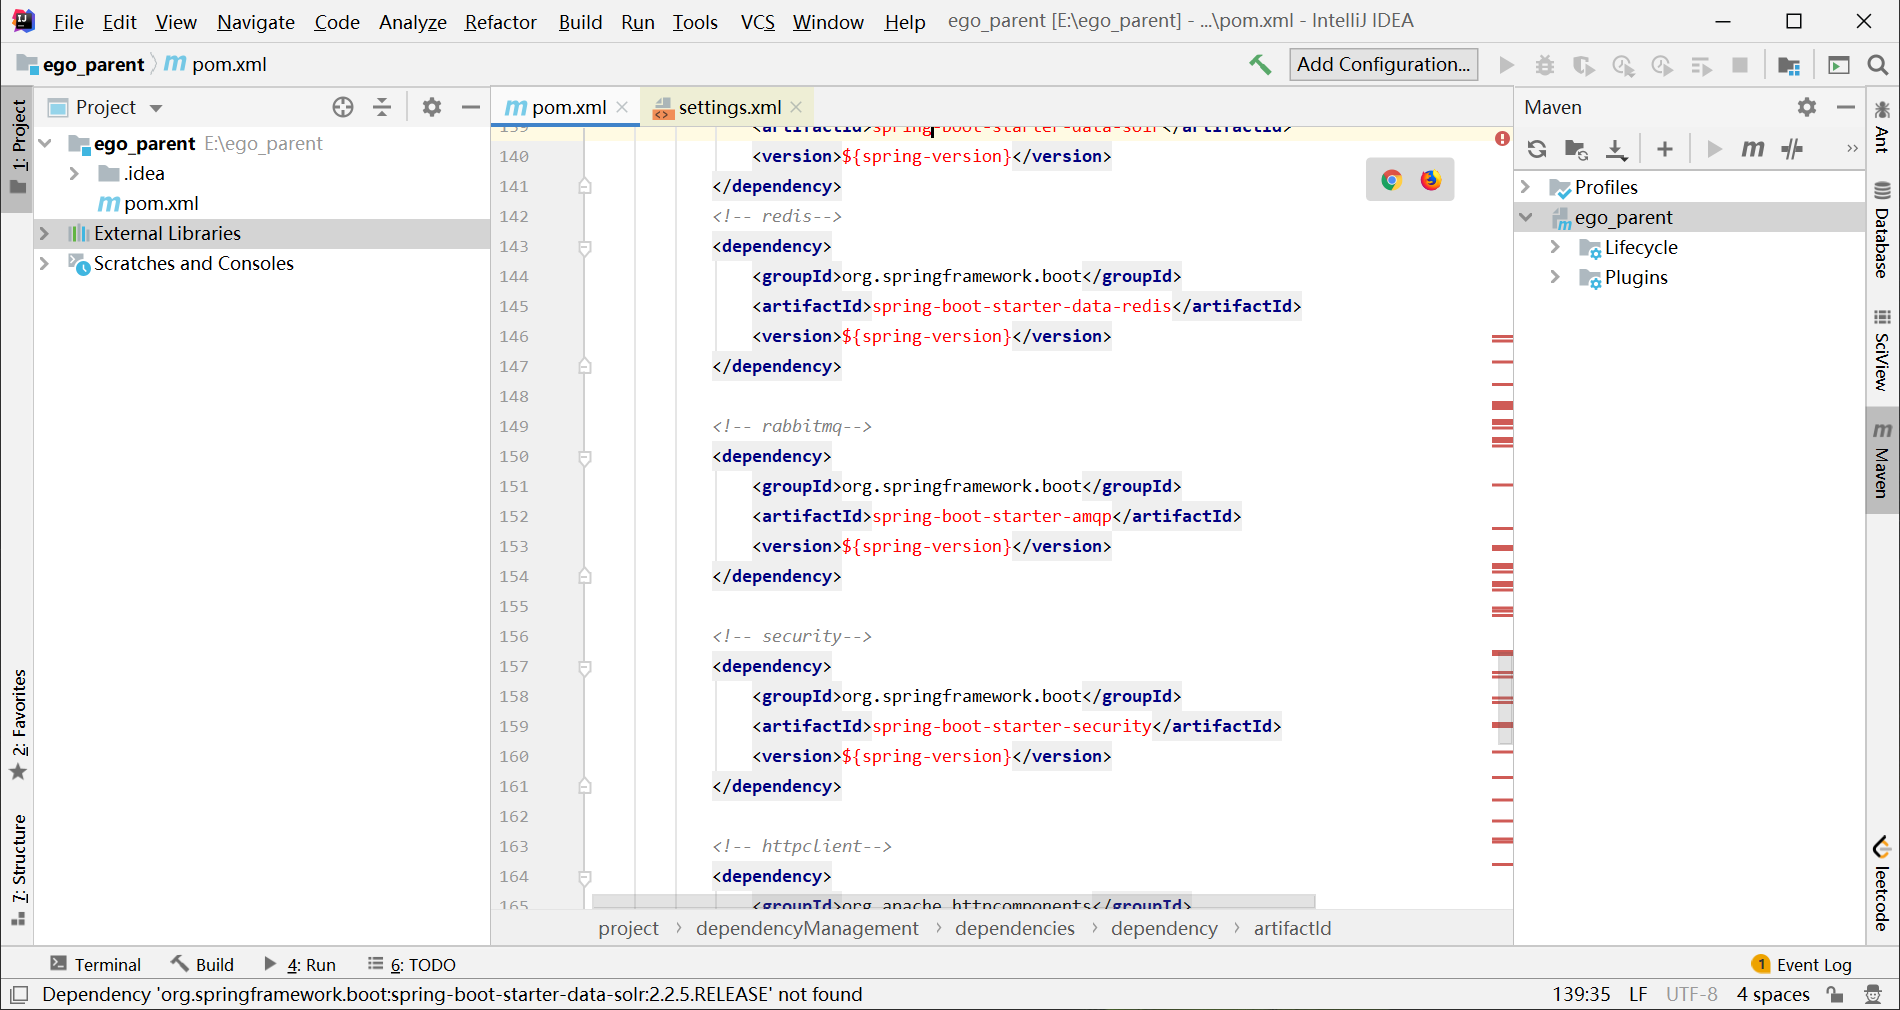Viewport: 1900px width, 1010px height.
Task: Open in Firefox browser icon
Action: pos(1431,180)
